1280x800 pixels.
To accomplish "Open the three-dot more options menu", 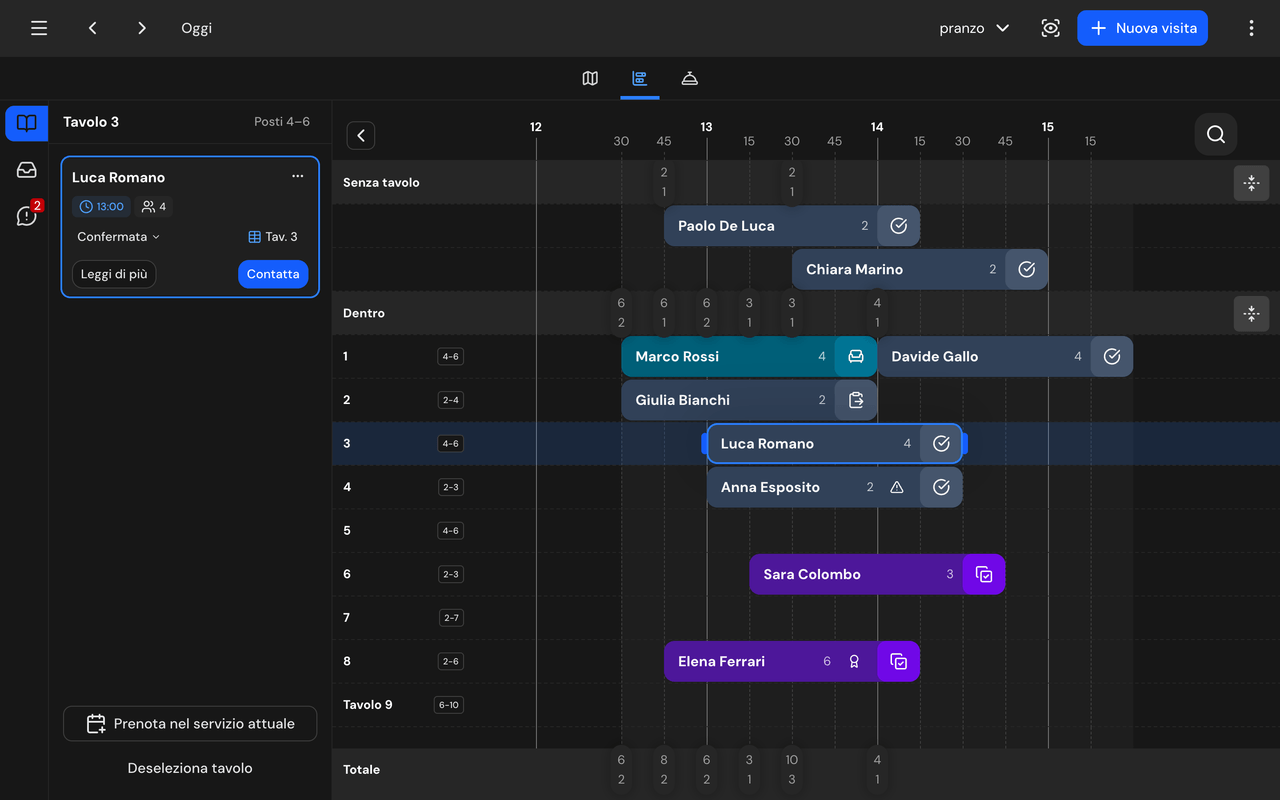I will click(x=1251, y=28).
